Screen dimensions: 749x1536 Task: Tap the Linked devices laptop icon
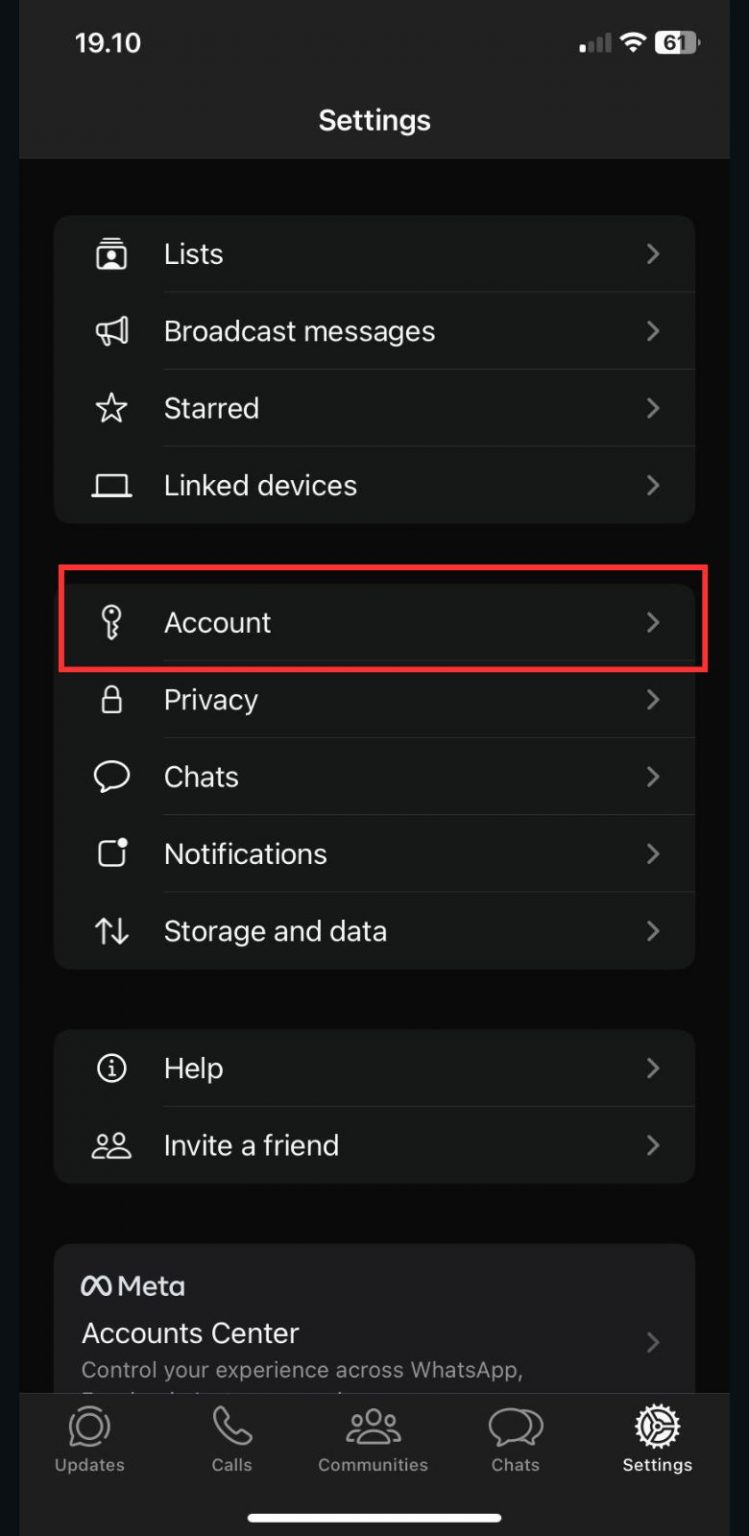click(x=111, y=486)
